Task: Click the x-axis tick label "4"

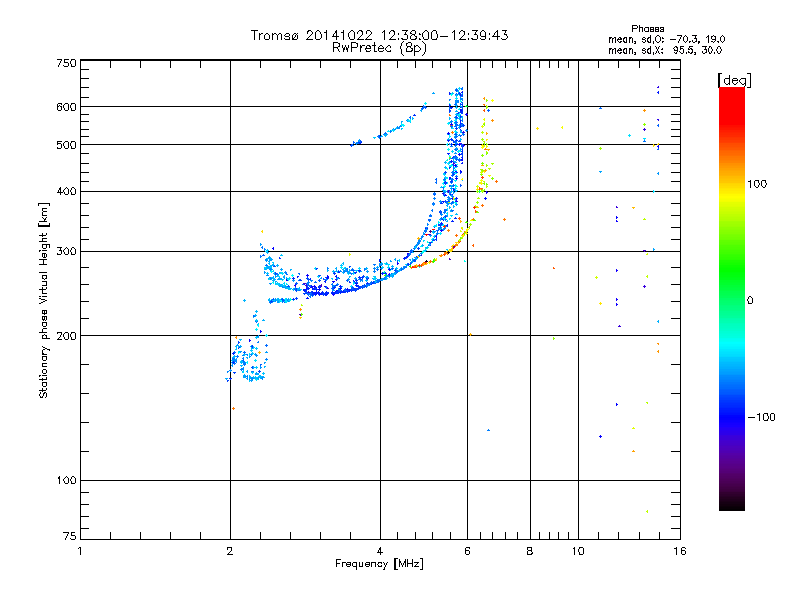Action: pyautogui.click(x=380, y=551)
